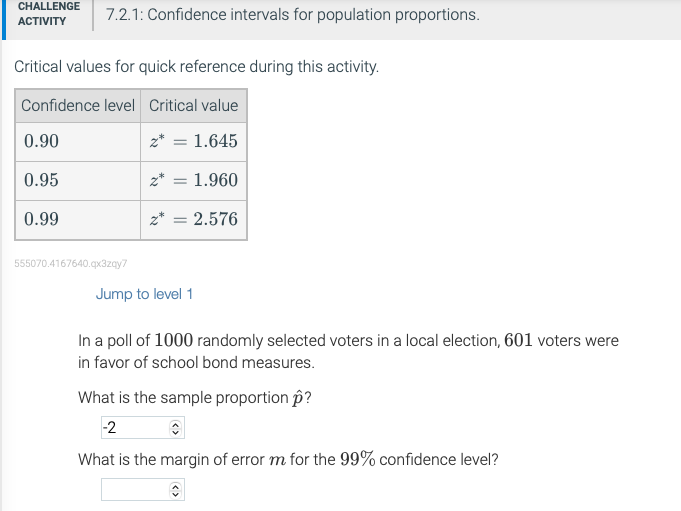
Task: Select the Critical value column header
Action: click(194, 106)
